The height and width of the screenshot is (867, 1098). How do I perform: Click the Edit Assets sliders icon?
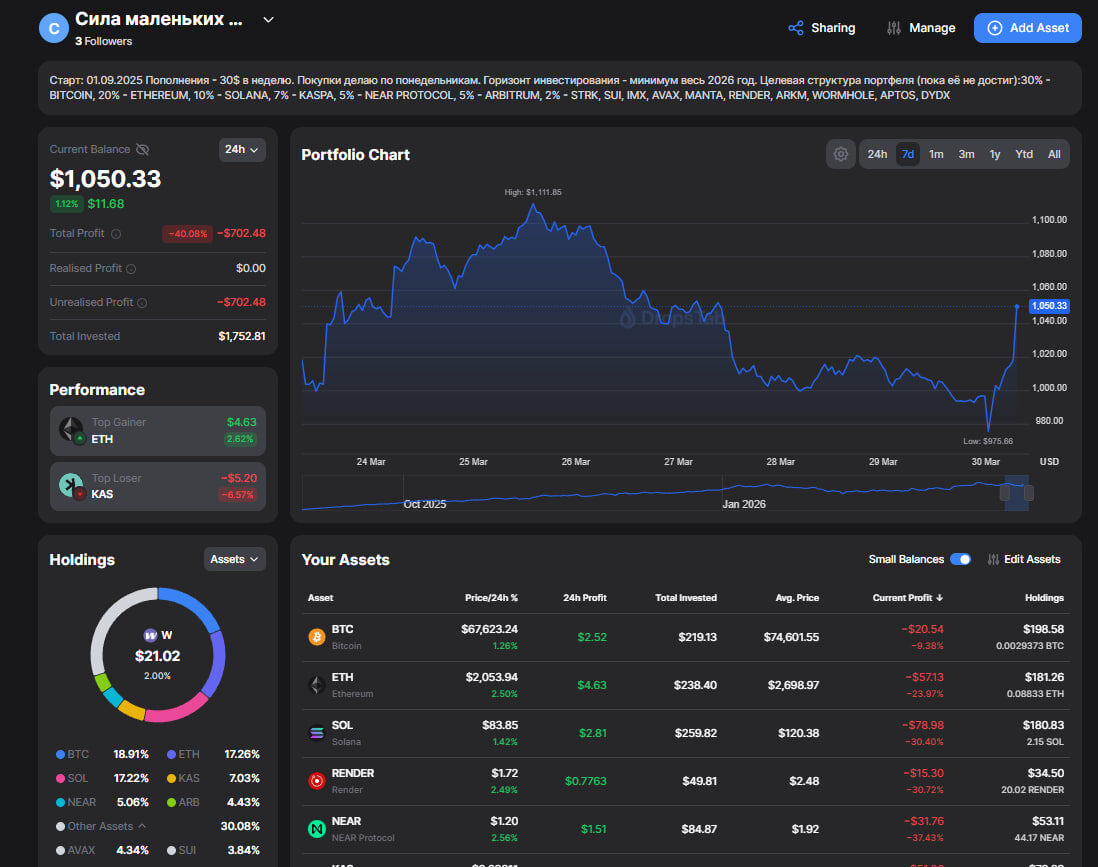993,559
